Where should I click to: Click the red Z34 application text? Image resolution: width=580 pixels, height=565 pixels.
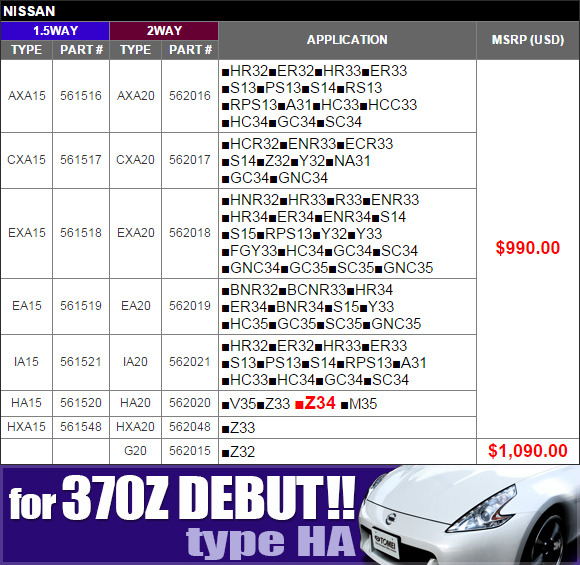coord(316,403)
